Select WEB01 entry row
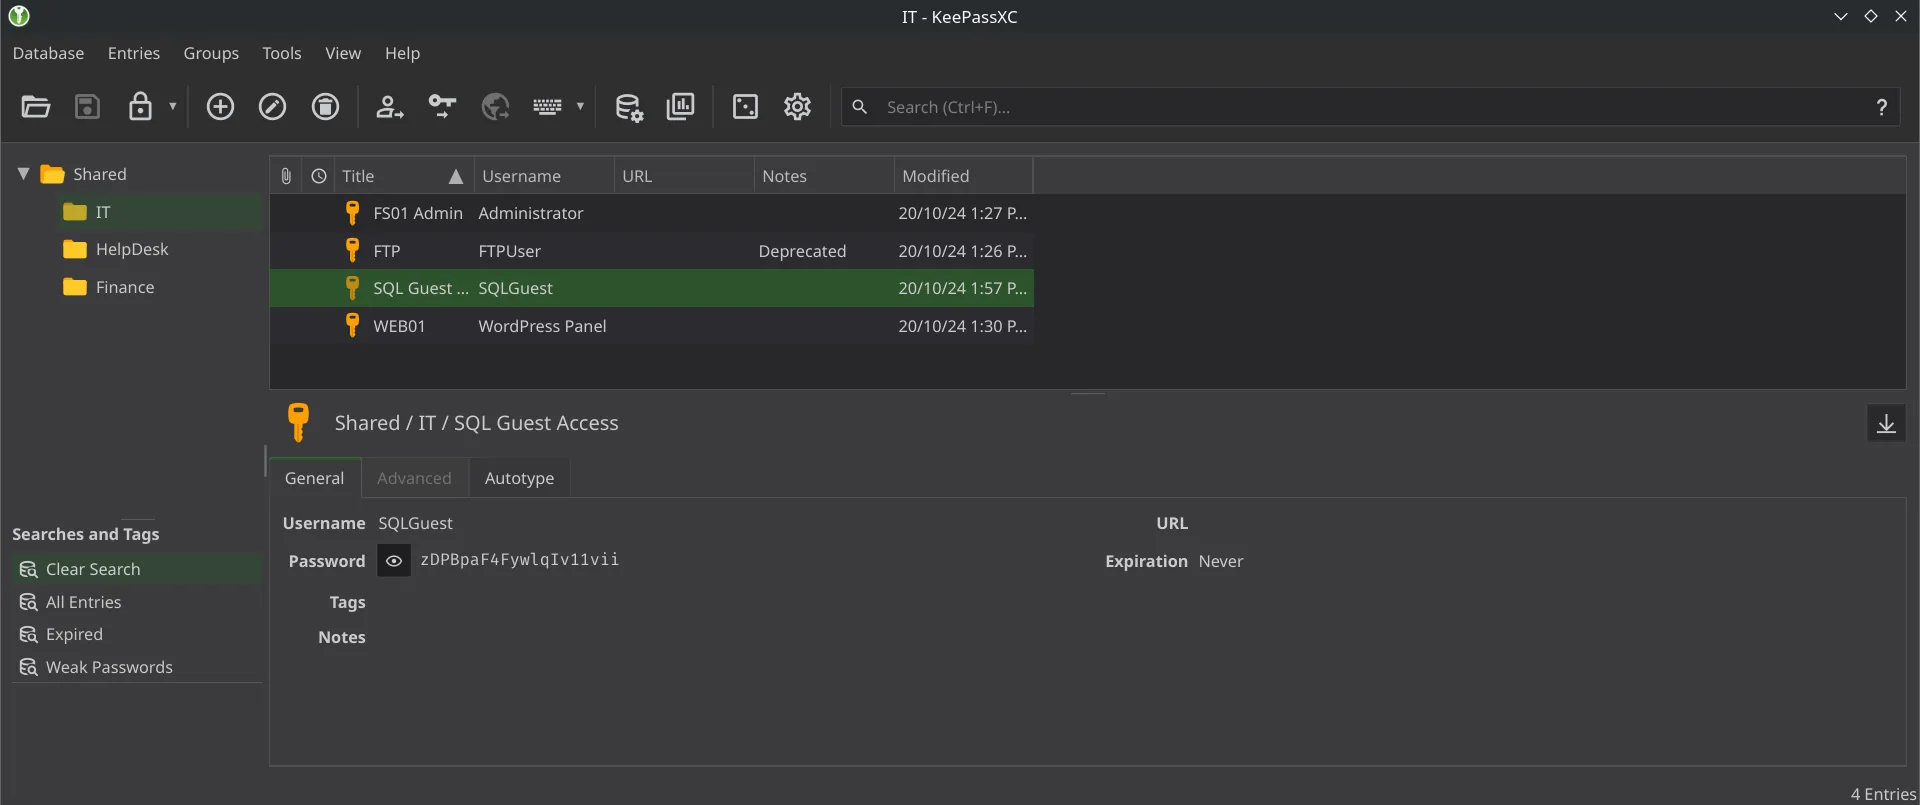The width and height of the screenshot is (1920, 805). [651, 326]
